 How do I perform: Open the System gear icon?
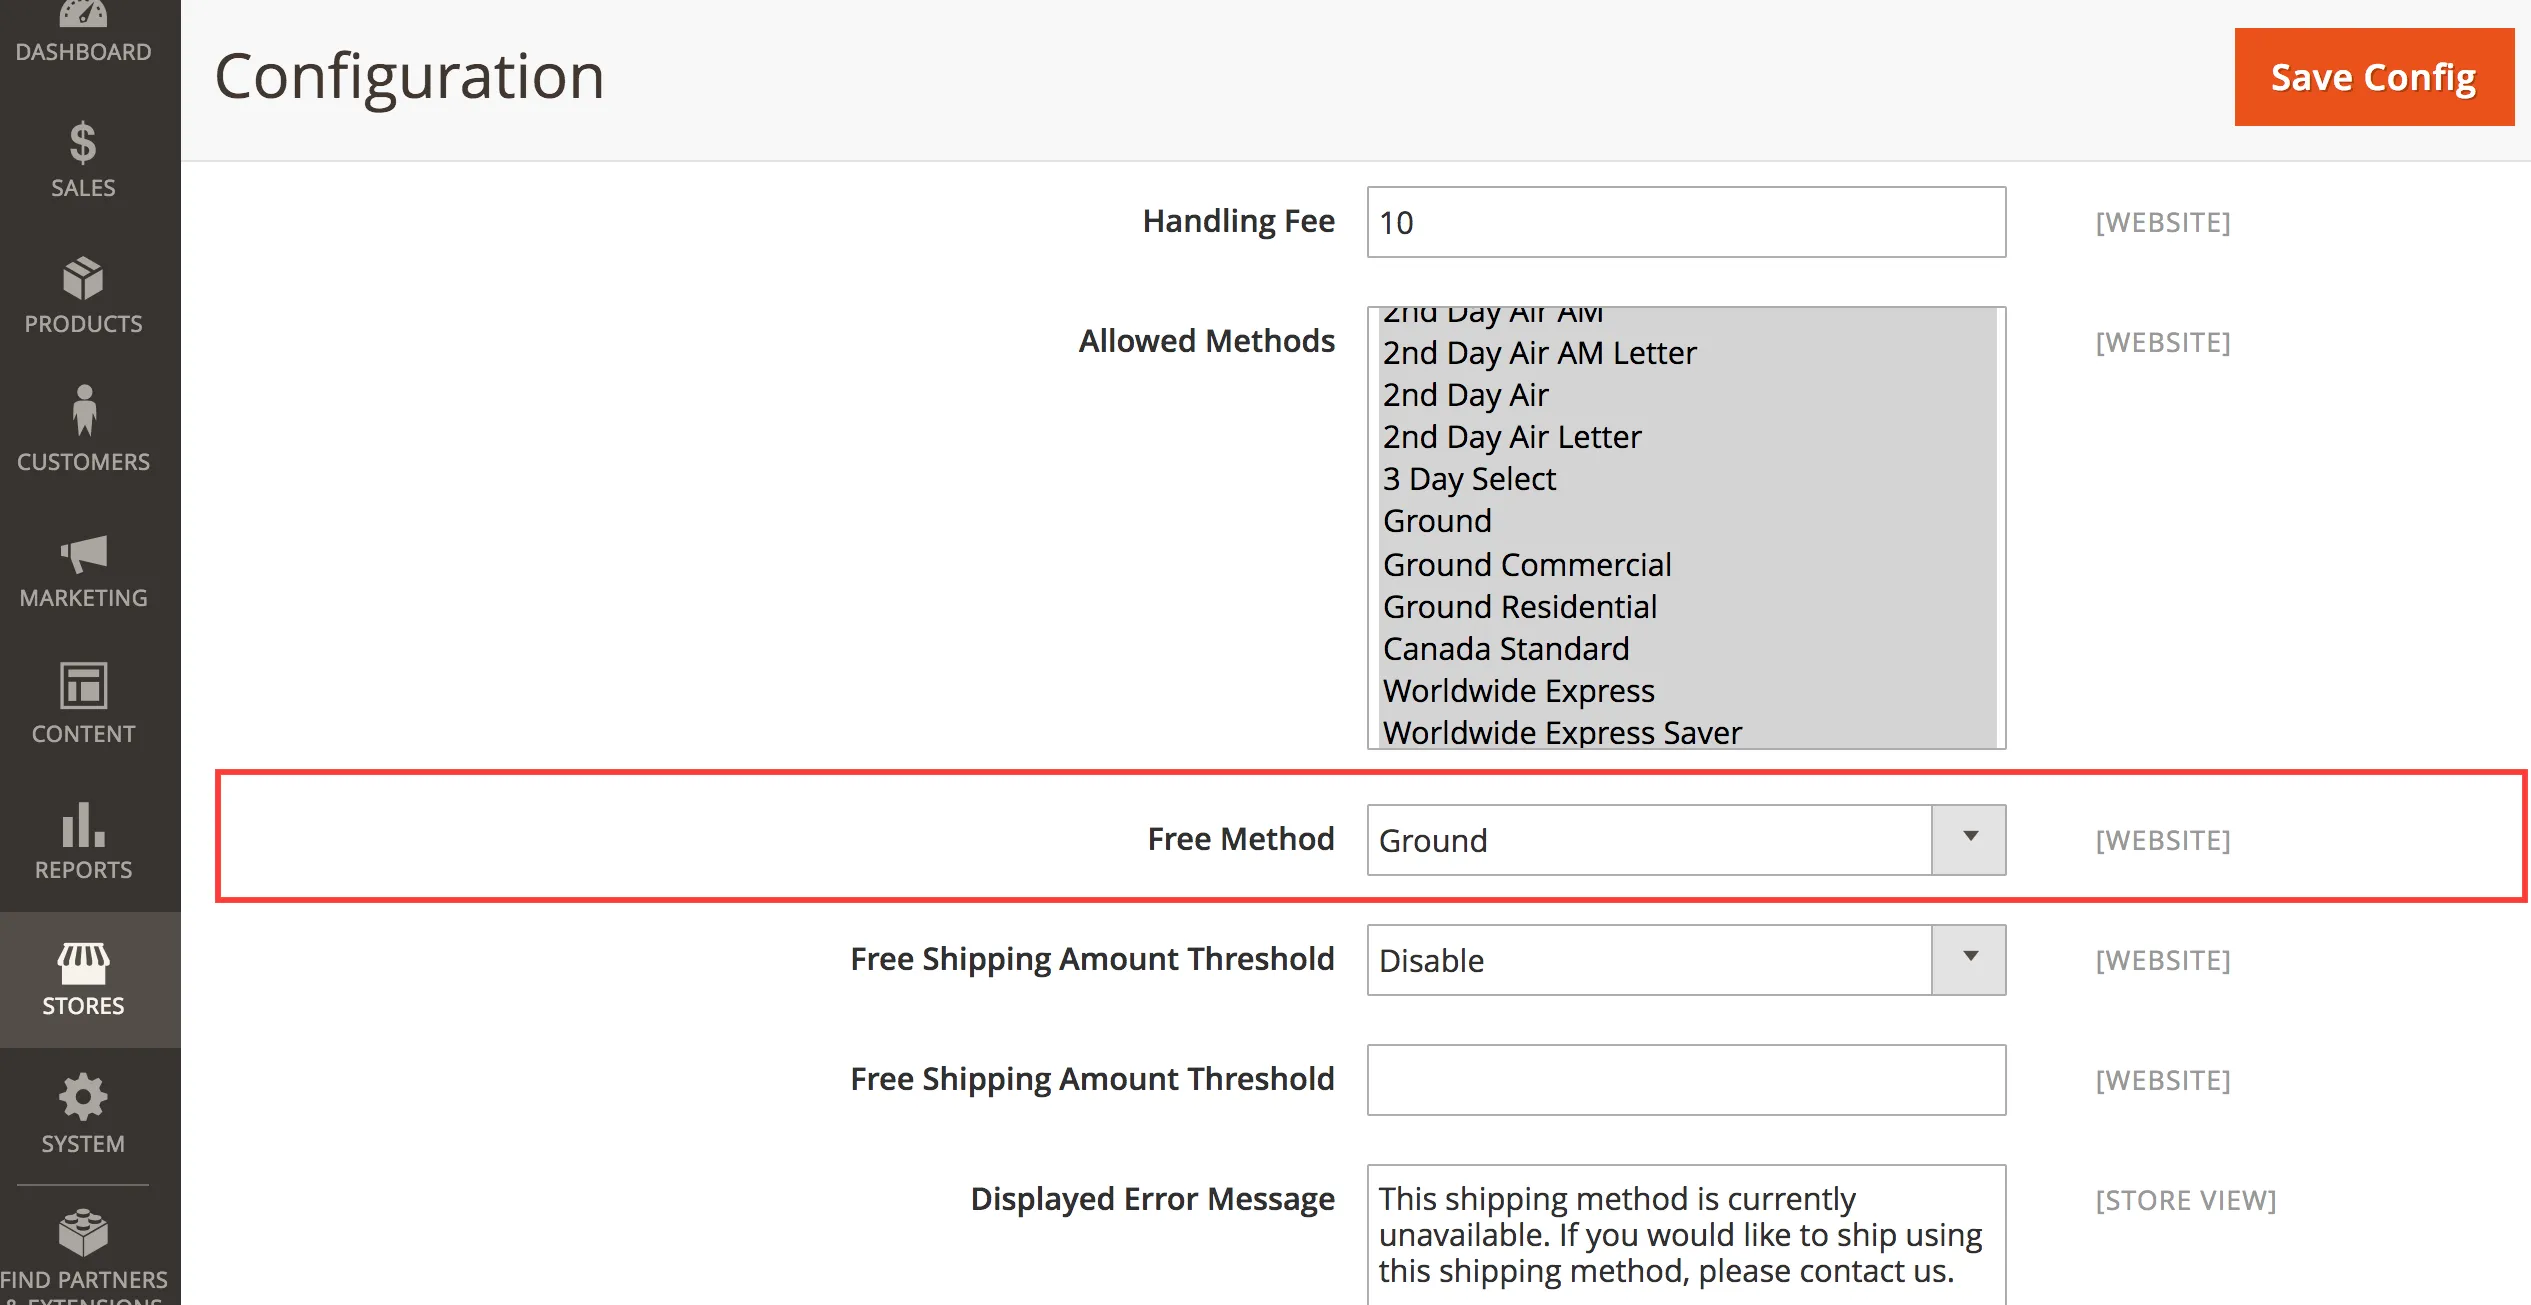[x=83, y=1097]
